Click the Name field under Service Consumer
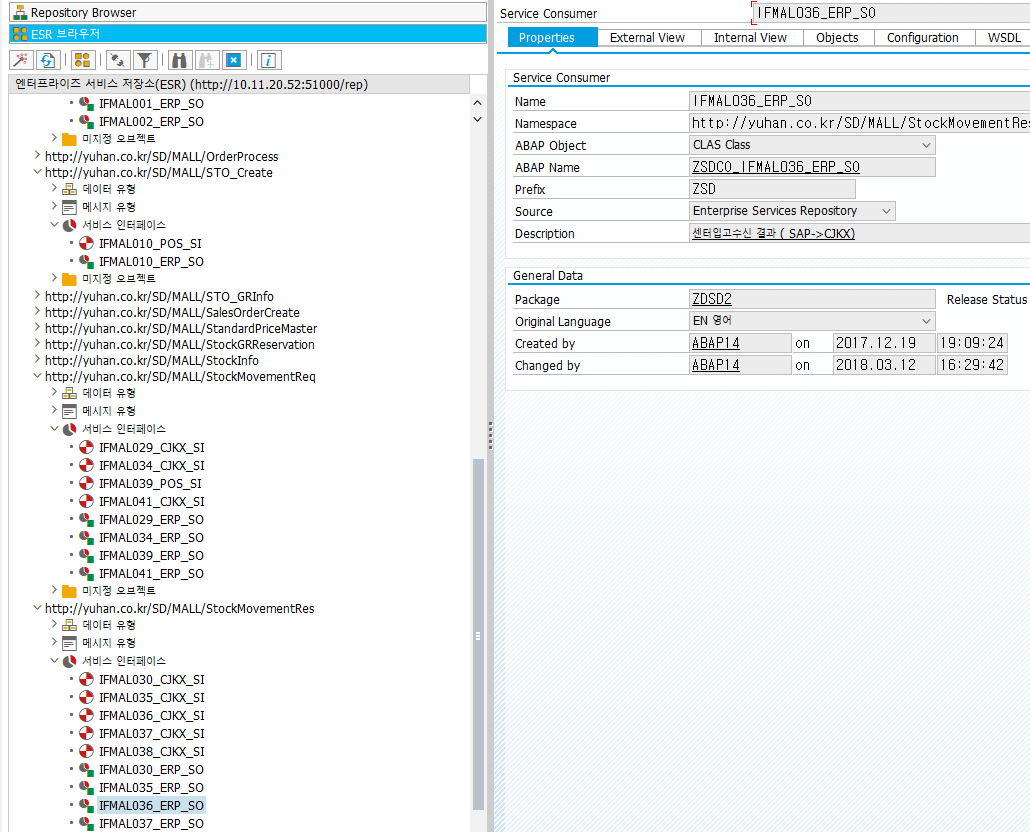Image resolution: width=1030 pixels, height=832 pixels. click(859, 101)
